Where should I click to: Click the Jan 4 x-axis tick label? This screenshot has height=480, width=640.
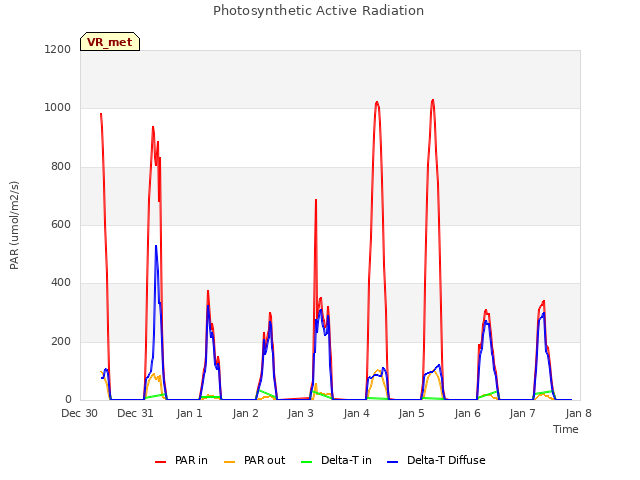click(x=356, y=413)
